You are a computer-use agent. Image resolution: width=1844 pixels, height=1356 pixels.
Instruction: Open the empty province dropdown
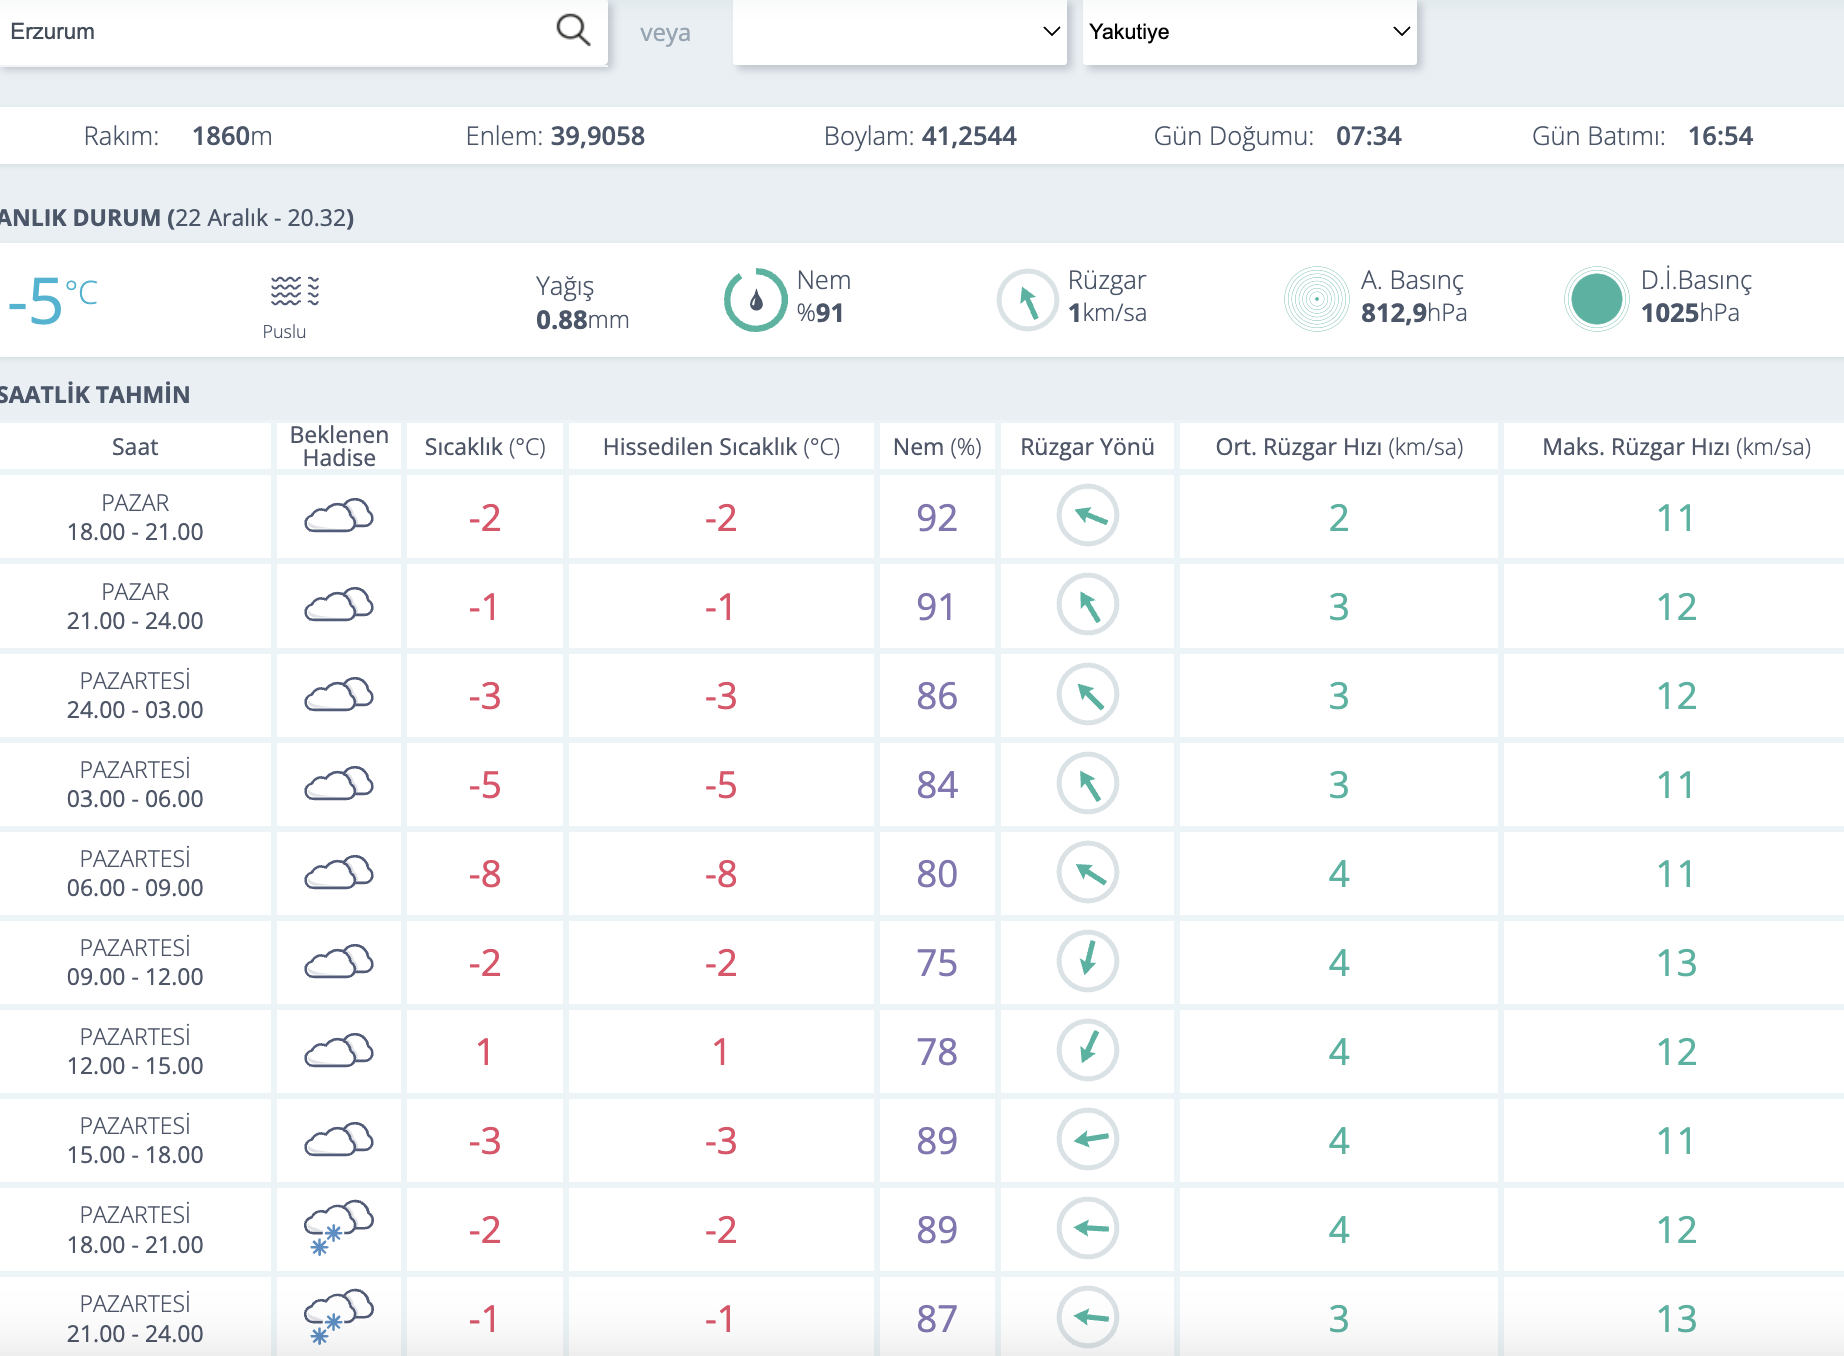900,31
